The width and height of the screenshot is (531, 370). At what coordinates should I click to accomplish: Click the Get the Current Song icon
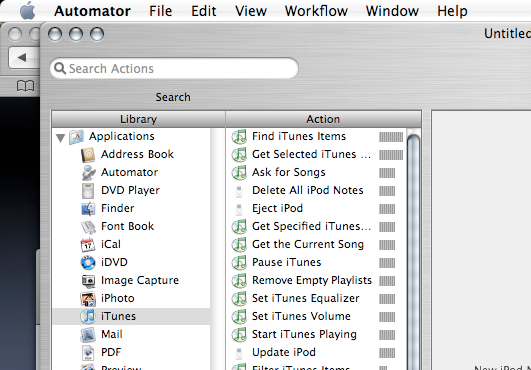239,245
